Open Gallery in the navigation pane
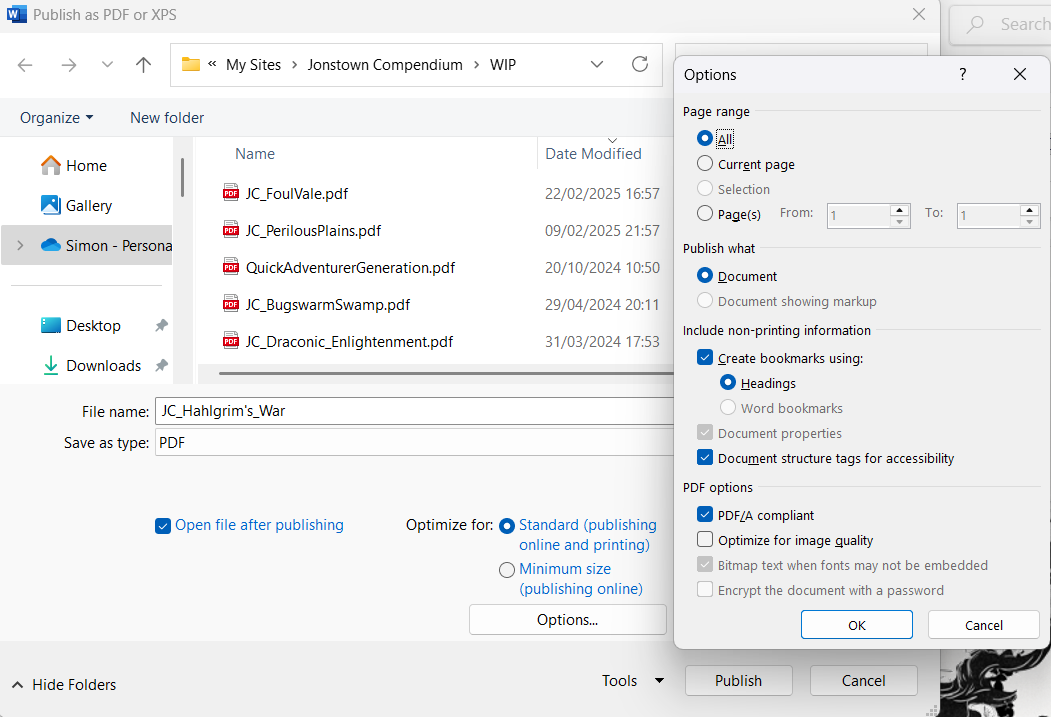Viewport: 1051px width, 717px height. pyautogui.click(x=88, y=206)
